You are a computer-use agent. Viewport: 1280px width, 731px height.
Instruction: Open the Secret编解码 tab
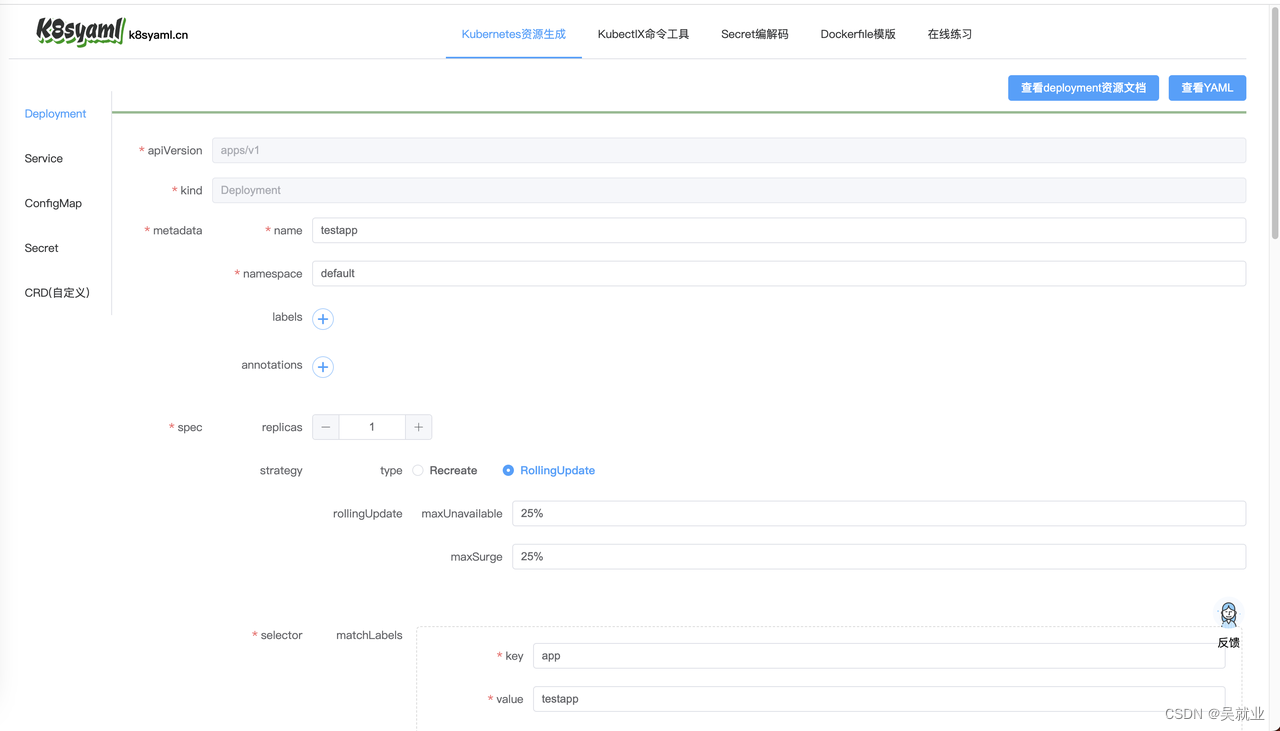pos(755,34)
